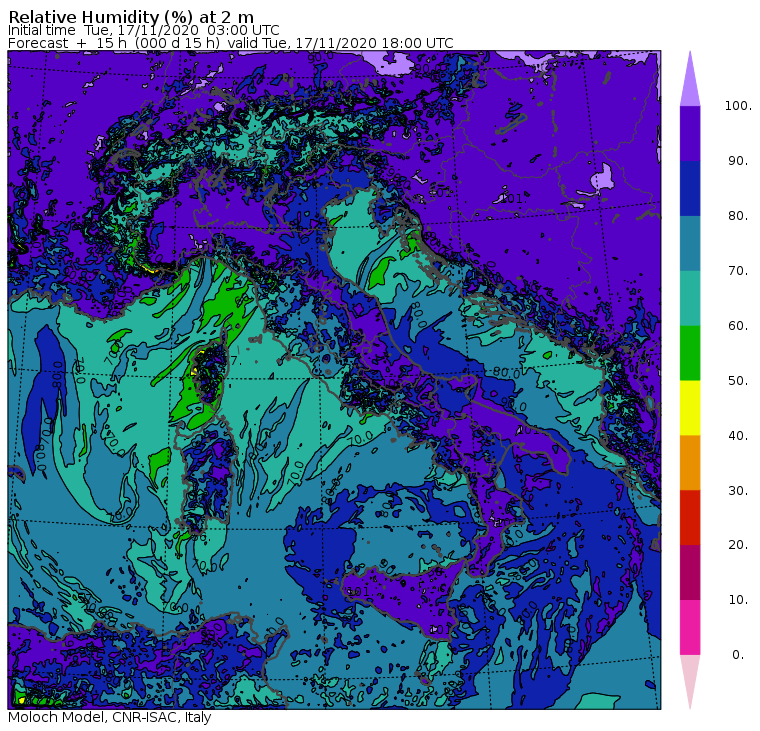Click the '50.' label on the colorbar
This screenshot has height=731, width=760.
[x=738, y=381]
